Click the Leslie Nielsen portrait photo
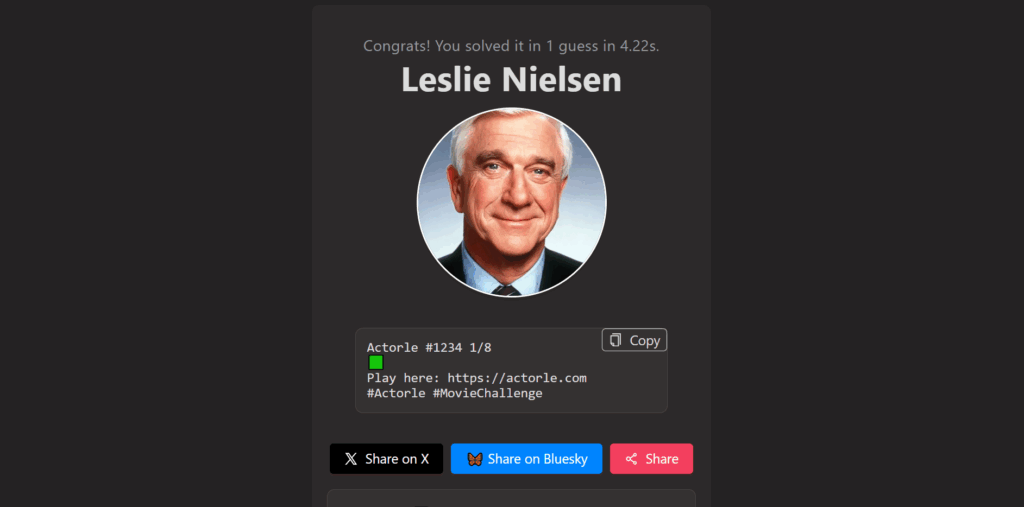 click(511, 203)
